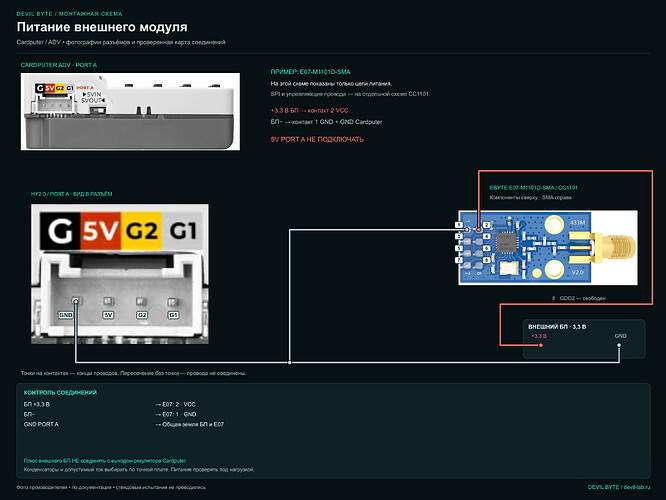Click the 'ПРИМЕР: E07-M1101D-SMA' heading
The width and height of the screenshot is (666, 500).
310,72
